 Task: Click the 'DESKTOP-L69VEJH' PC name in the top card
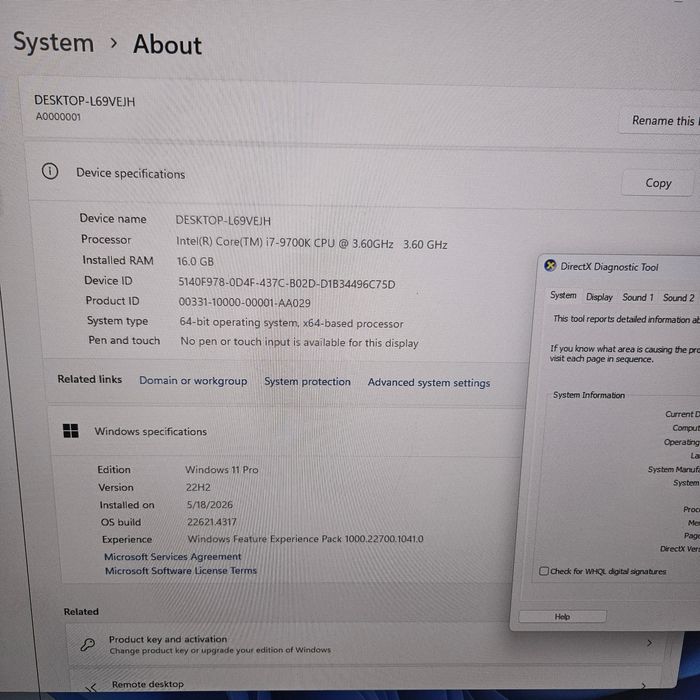pyautogui.click(x=84, y=101)
